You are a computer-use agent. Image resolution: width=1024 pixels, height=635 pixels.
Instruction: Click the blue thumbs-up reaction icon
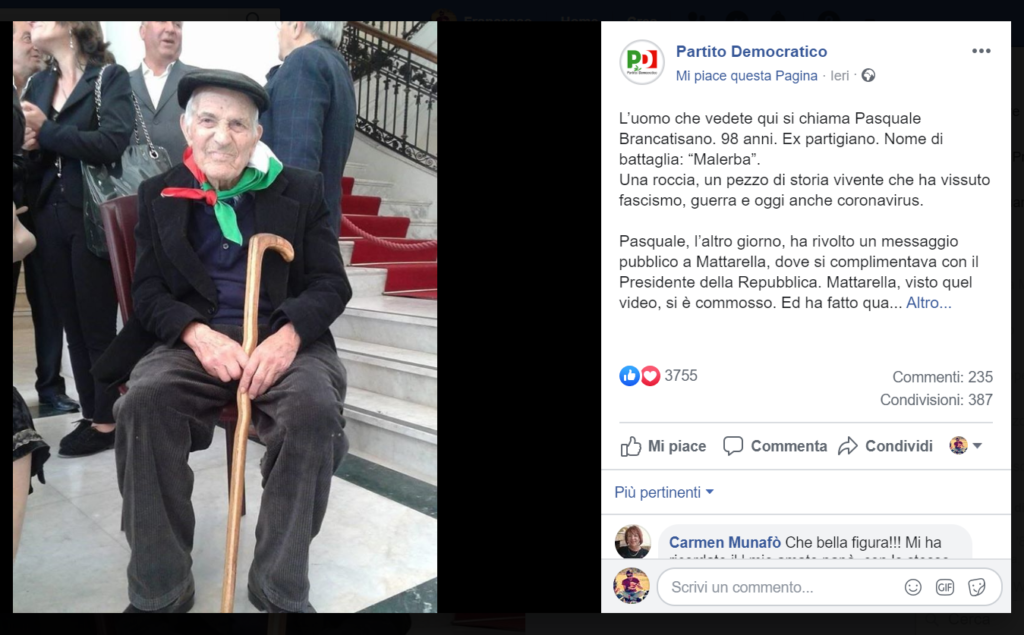[x=629, y=376]
